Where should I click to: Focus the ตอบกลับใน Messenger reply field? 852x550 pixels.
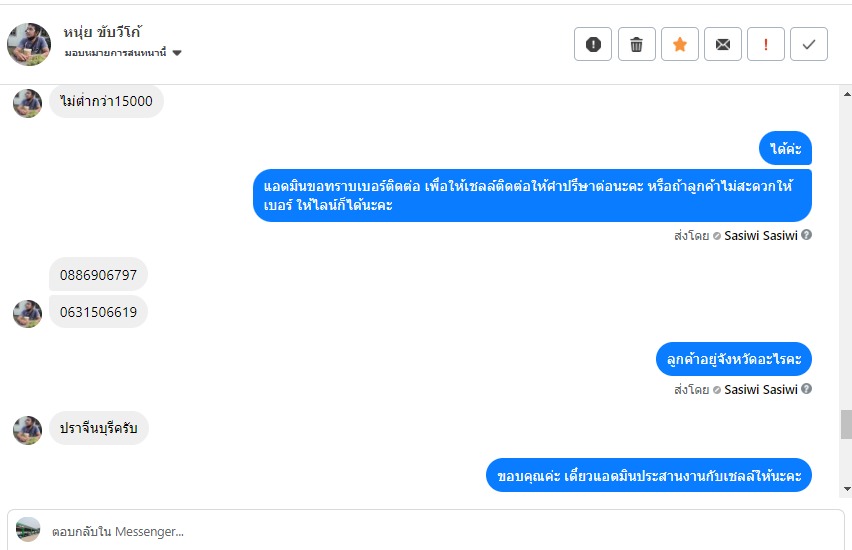[x=430, y=531]
